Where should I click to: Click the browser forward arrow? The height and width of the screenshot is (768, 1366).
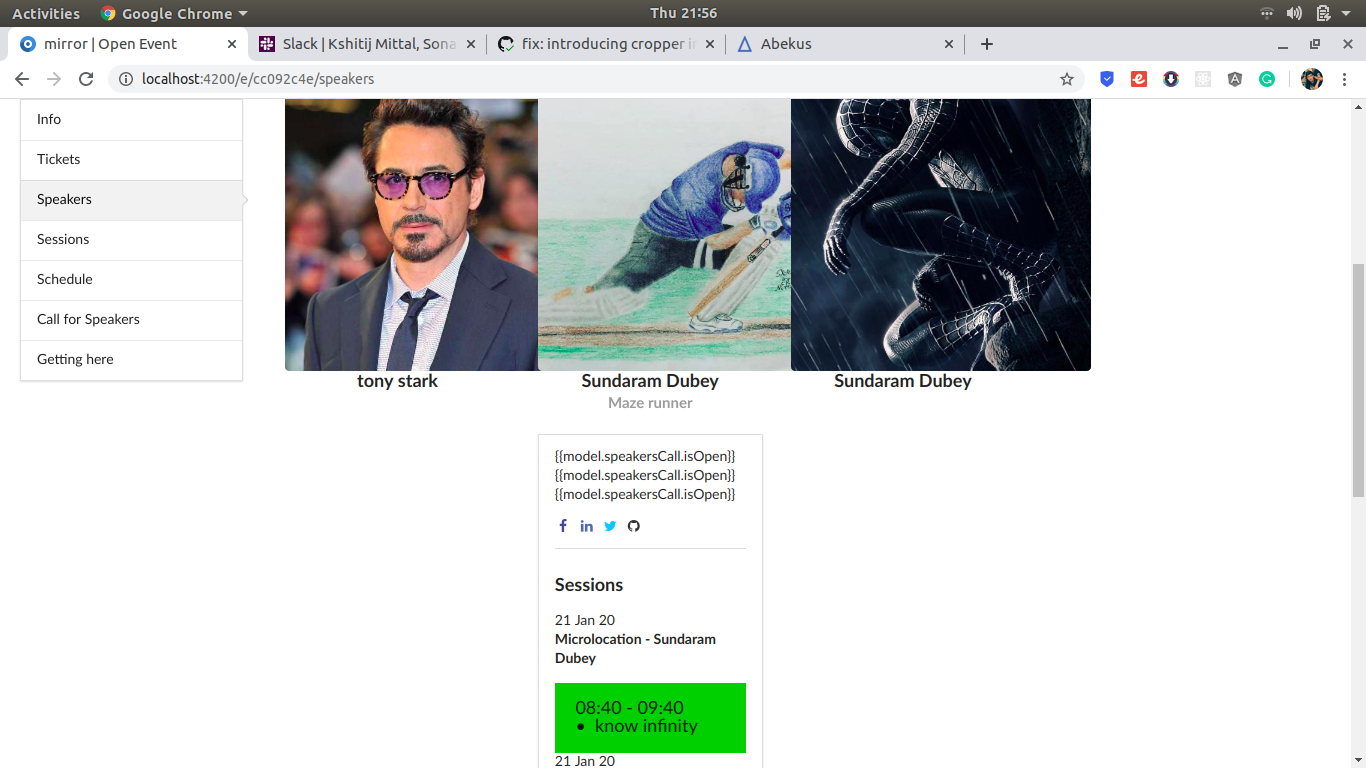[54, 79]
